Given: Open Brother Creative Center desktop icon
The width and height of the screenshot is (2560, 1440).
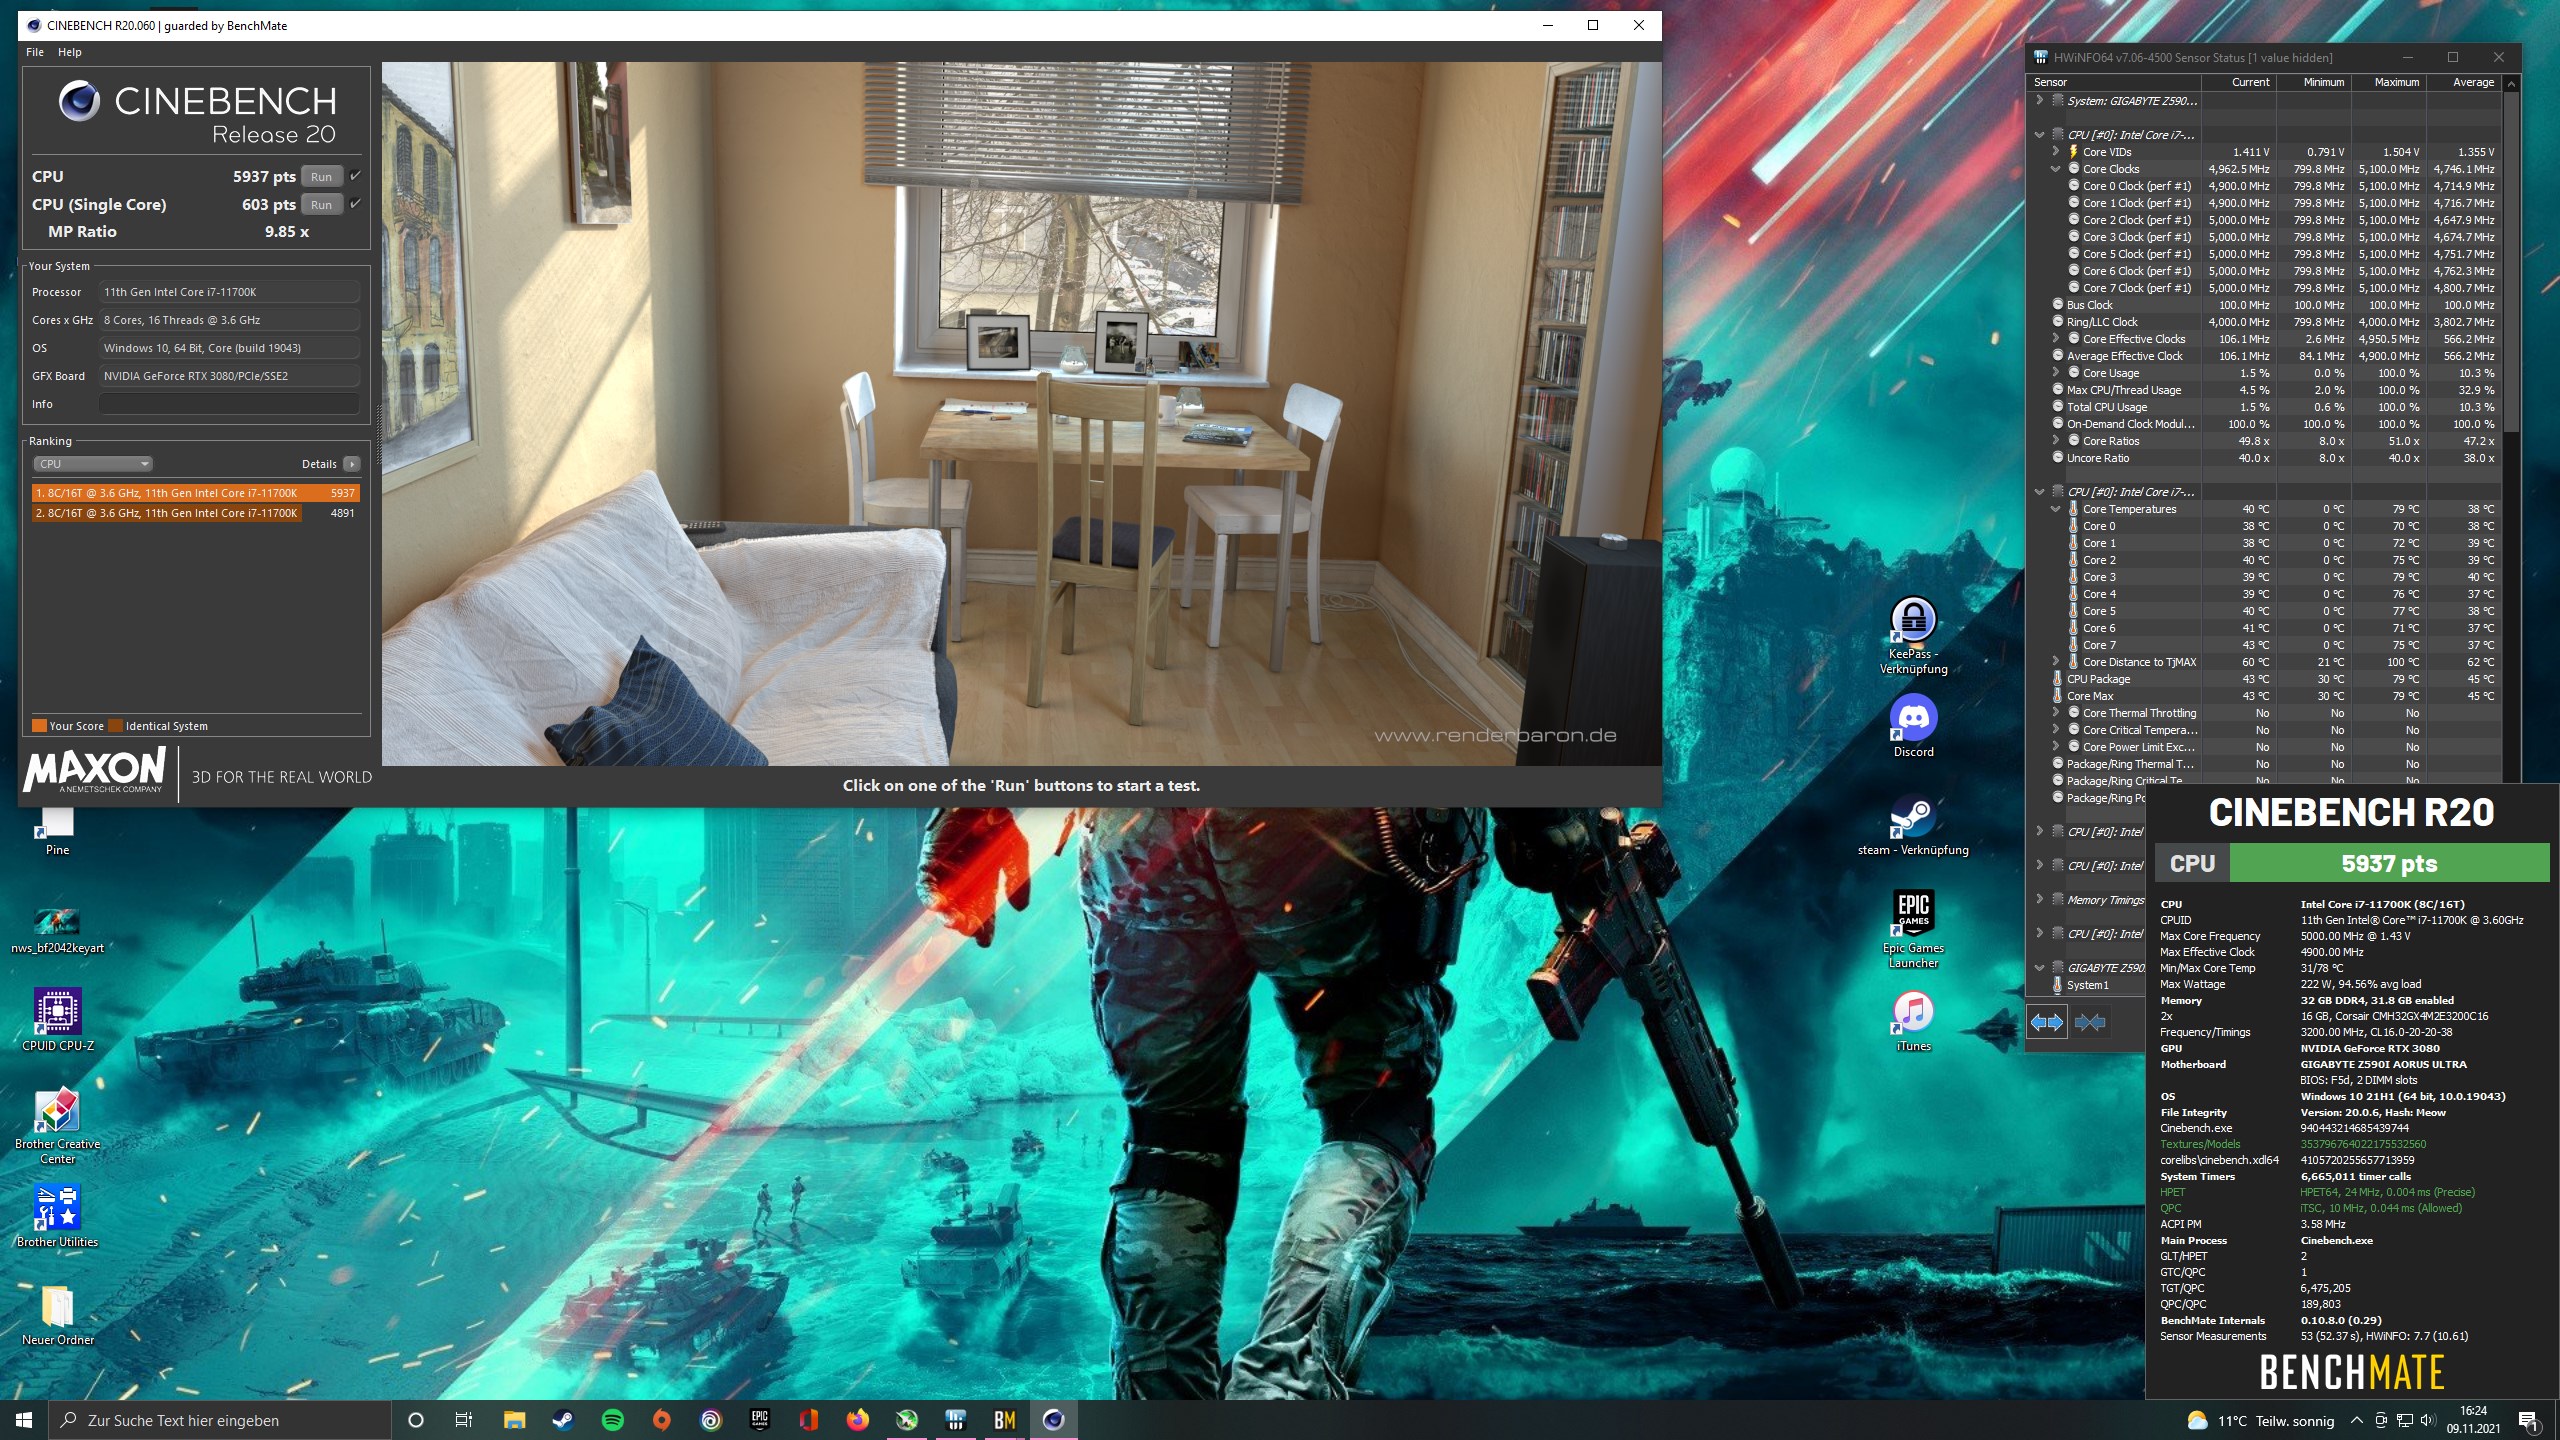Looking at the screenshot, I should coord(58,1125).
